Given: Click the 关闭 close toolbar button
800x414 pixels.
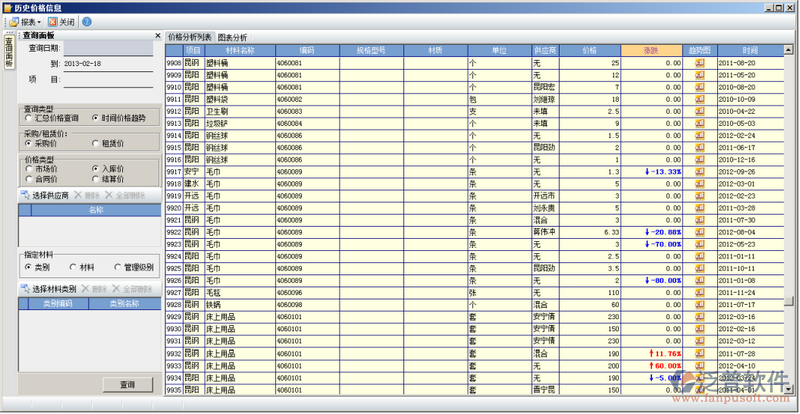Looking at the screenshot, I should pos(61,21).
